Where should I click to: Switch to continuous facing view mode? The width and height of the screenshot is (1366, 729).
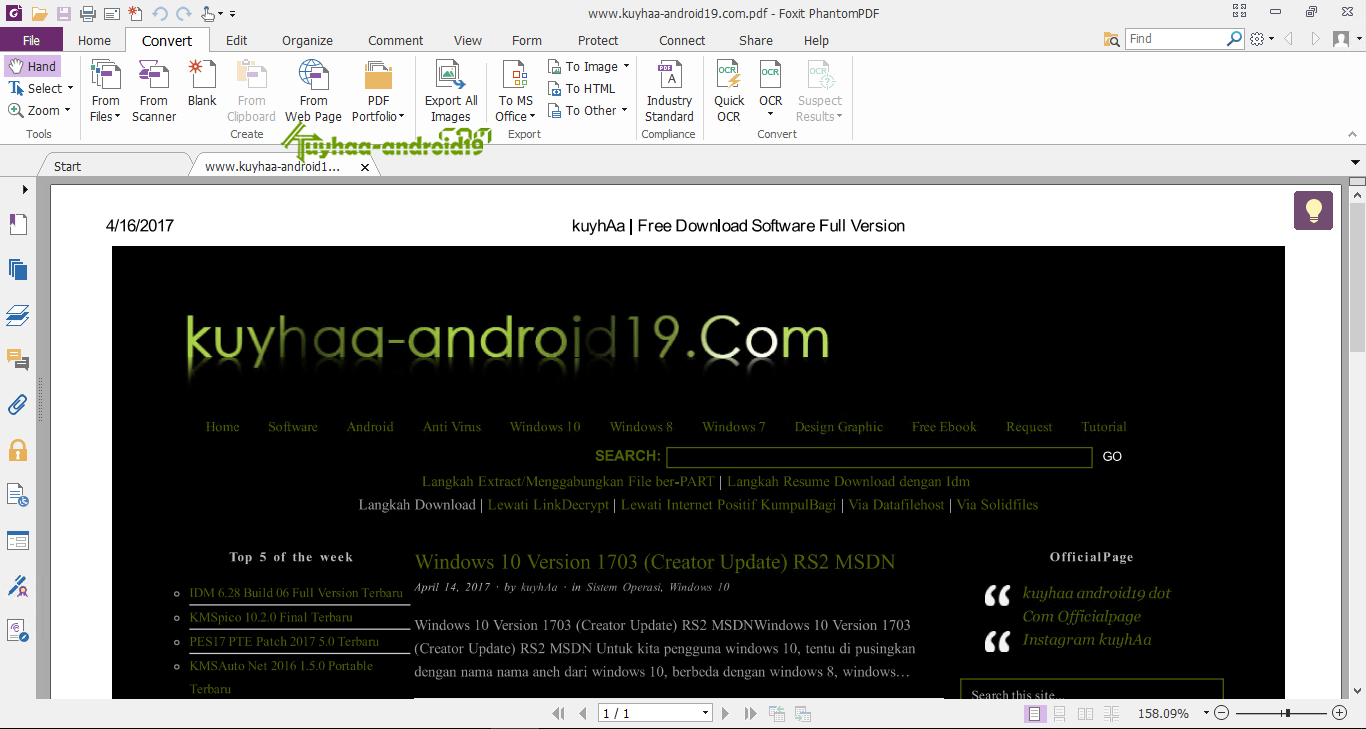(x=1111, y=713)
